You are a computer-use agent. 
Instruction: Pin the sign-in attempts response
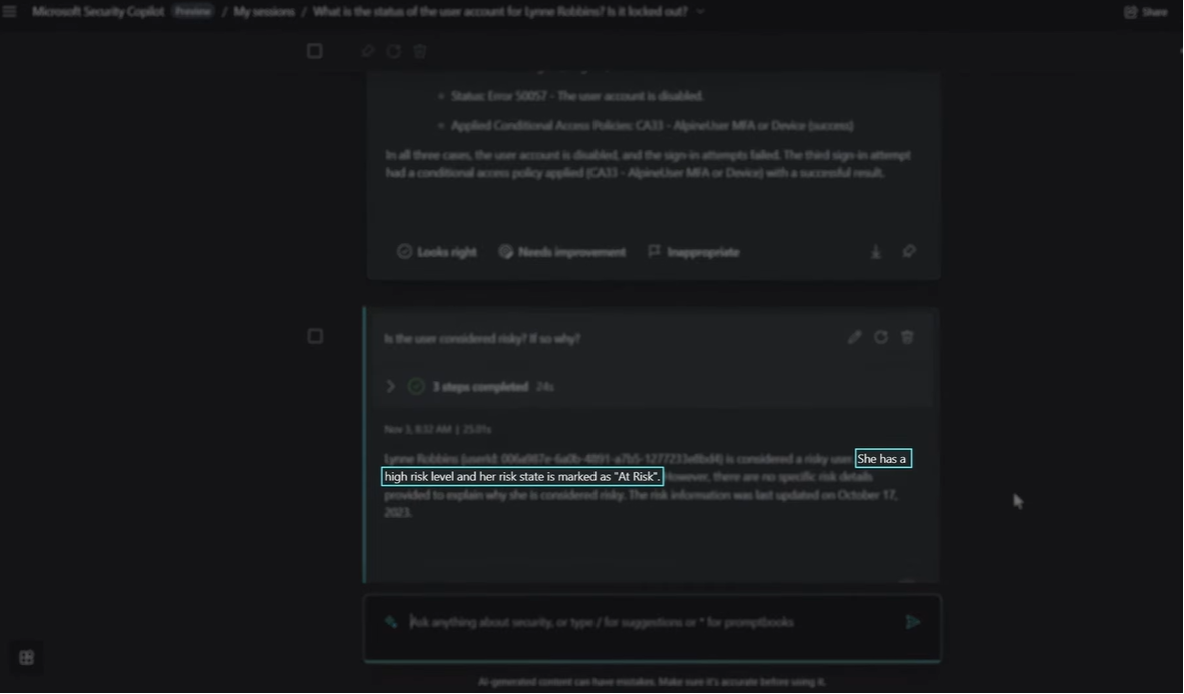(x=908, y=252)
